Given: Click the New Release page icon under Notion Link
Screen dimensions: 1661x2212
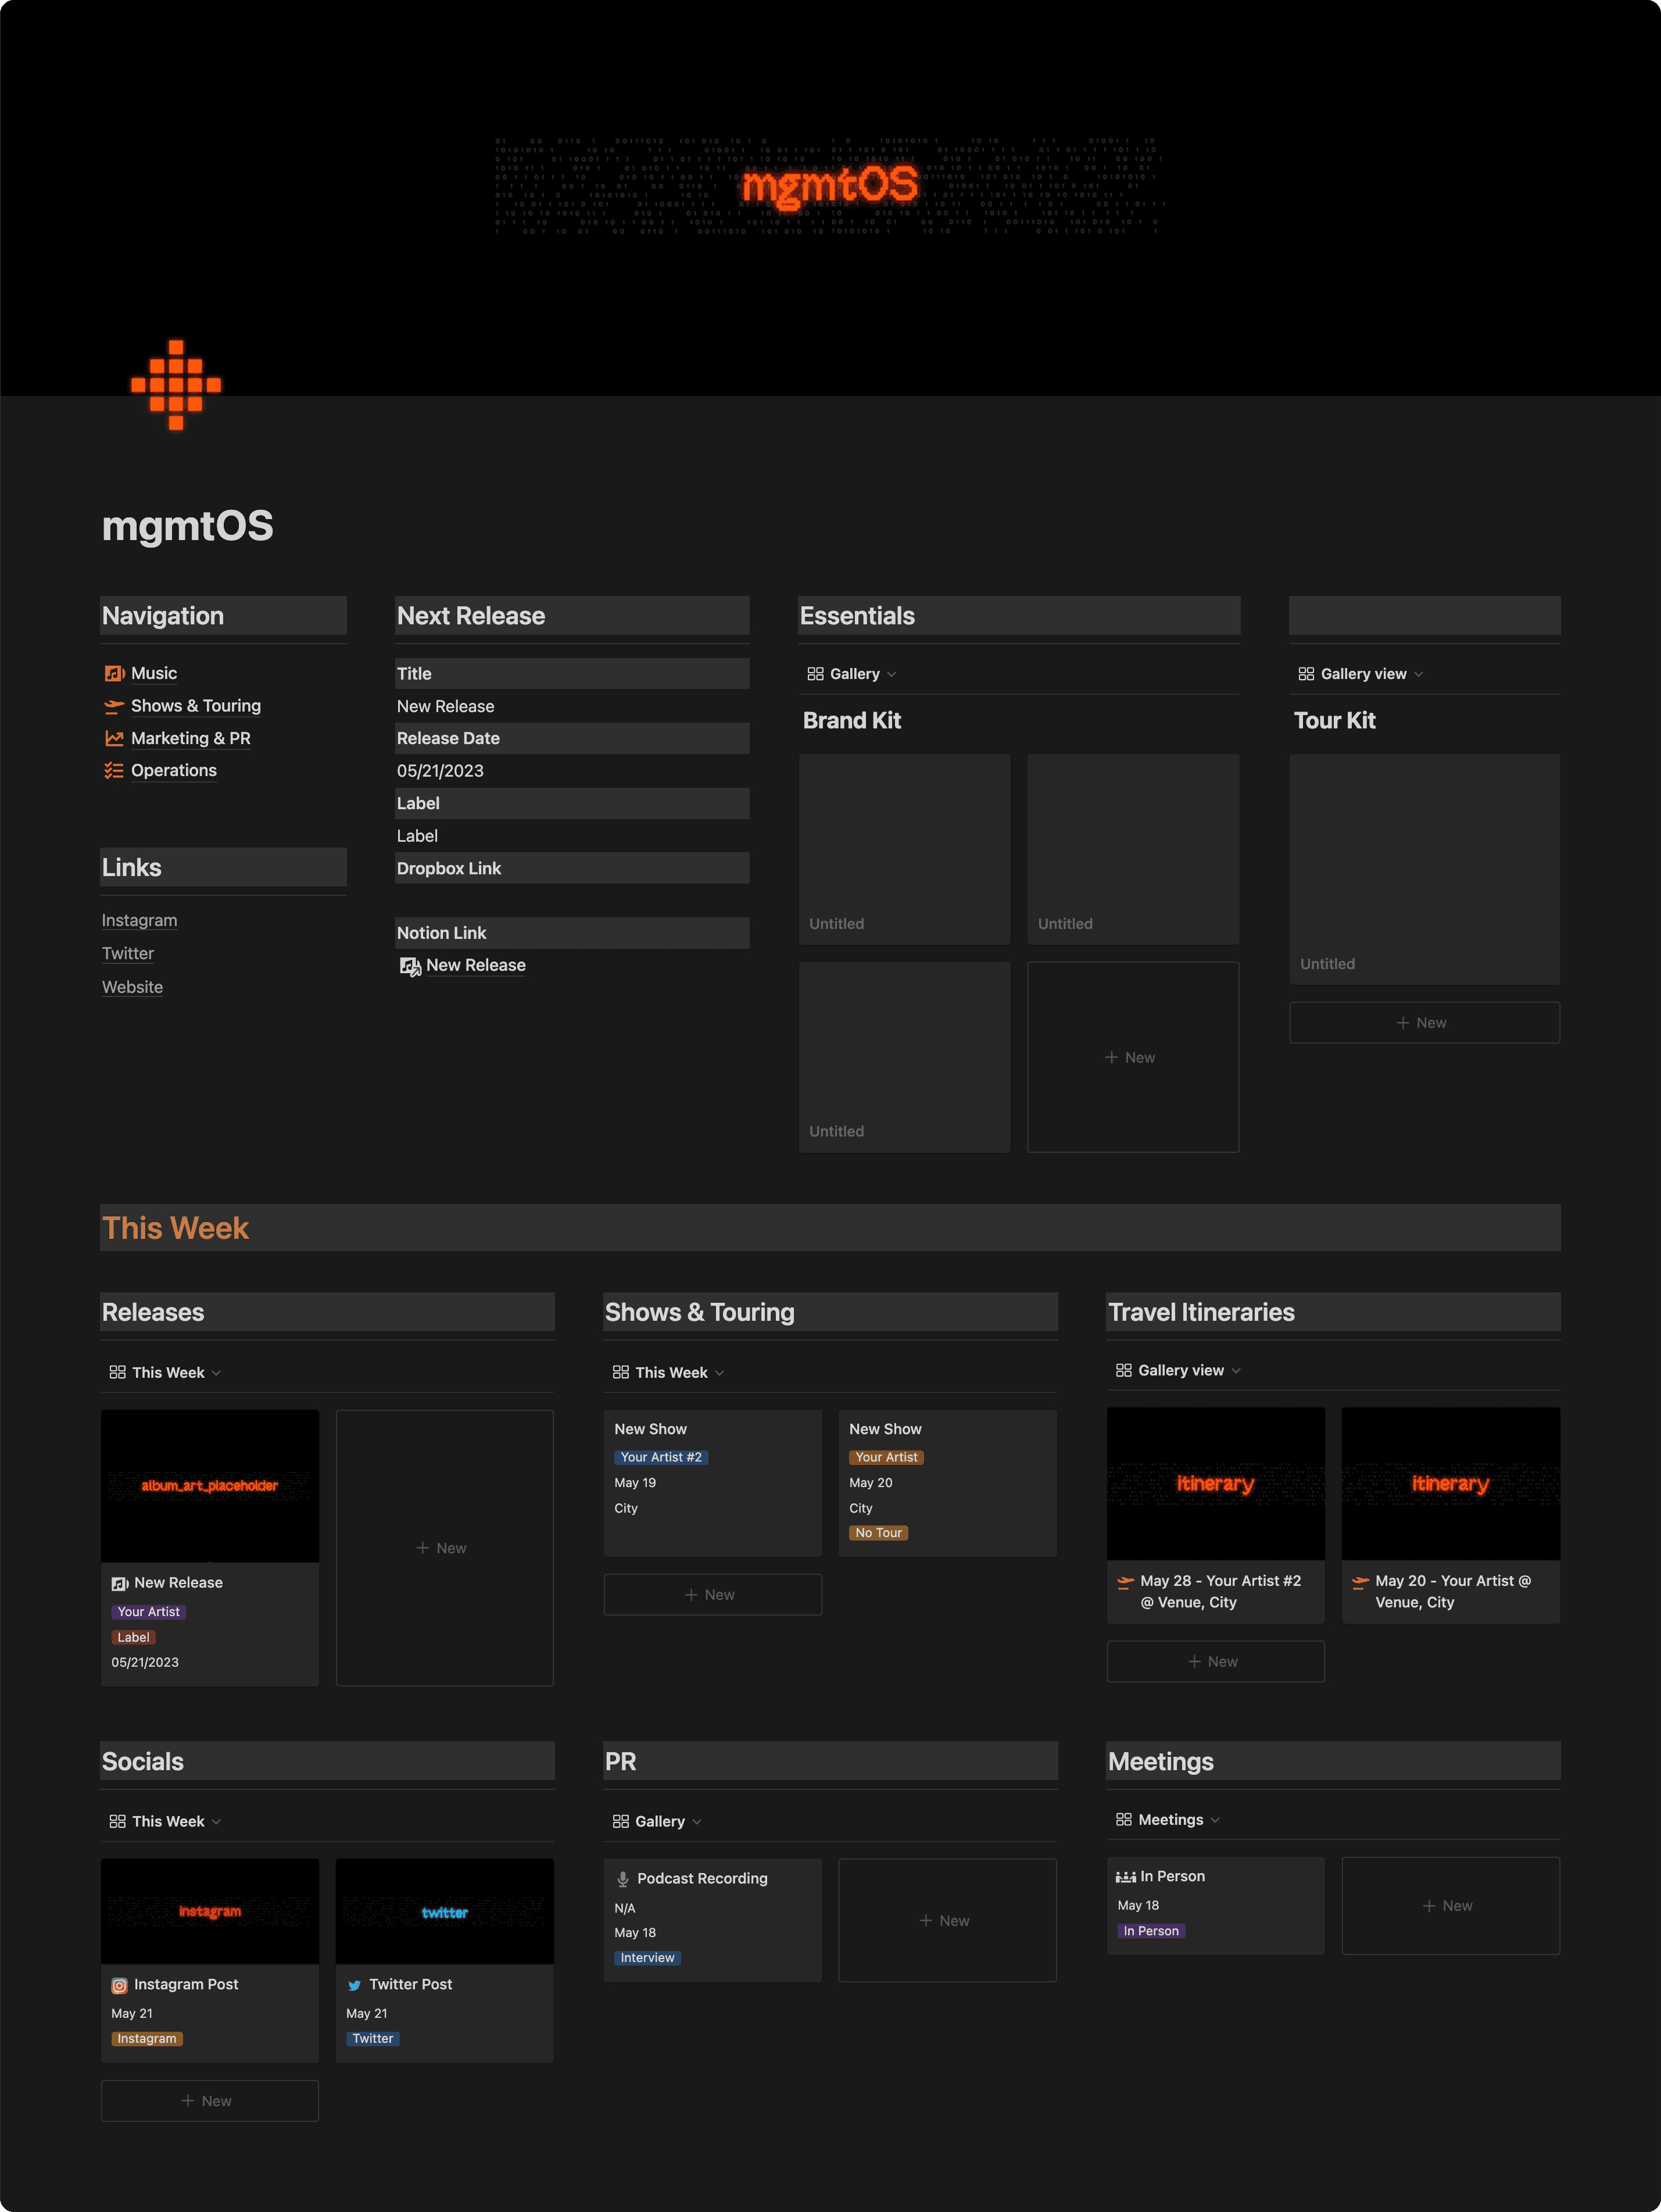Looking at the screenshot, I should pos(410,966).
